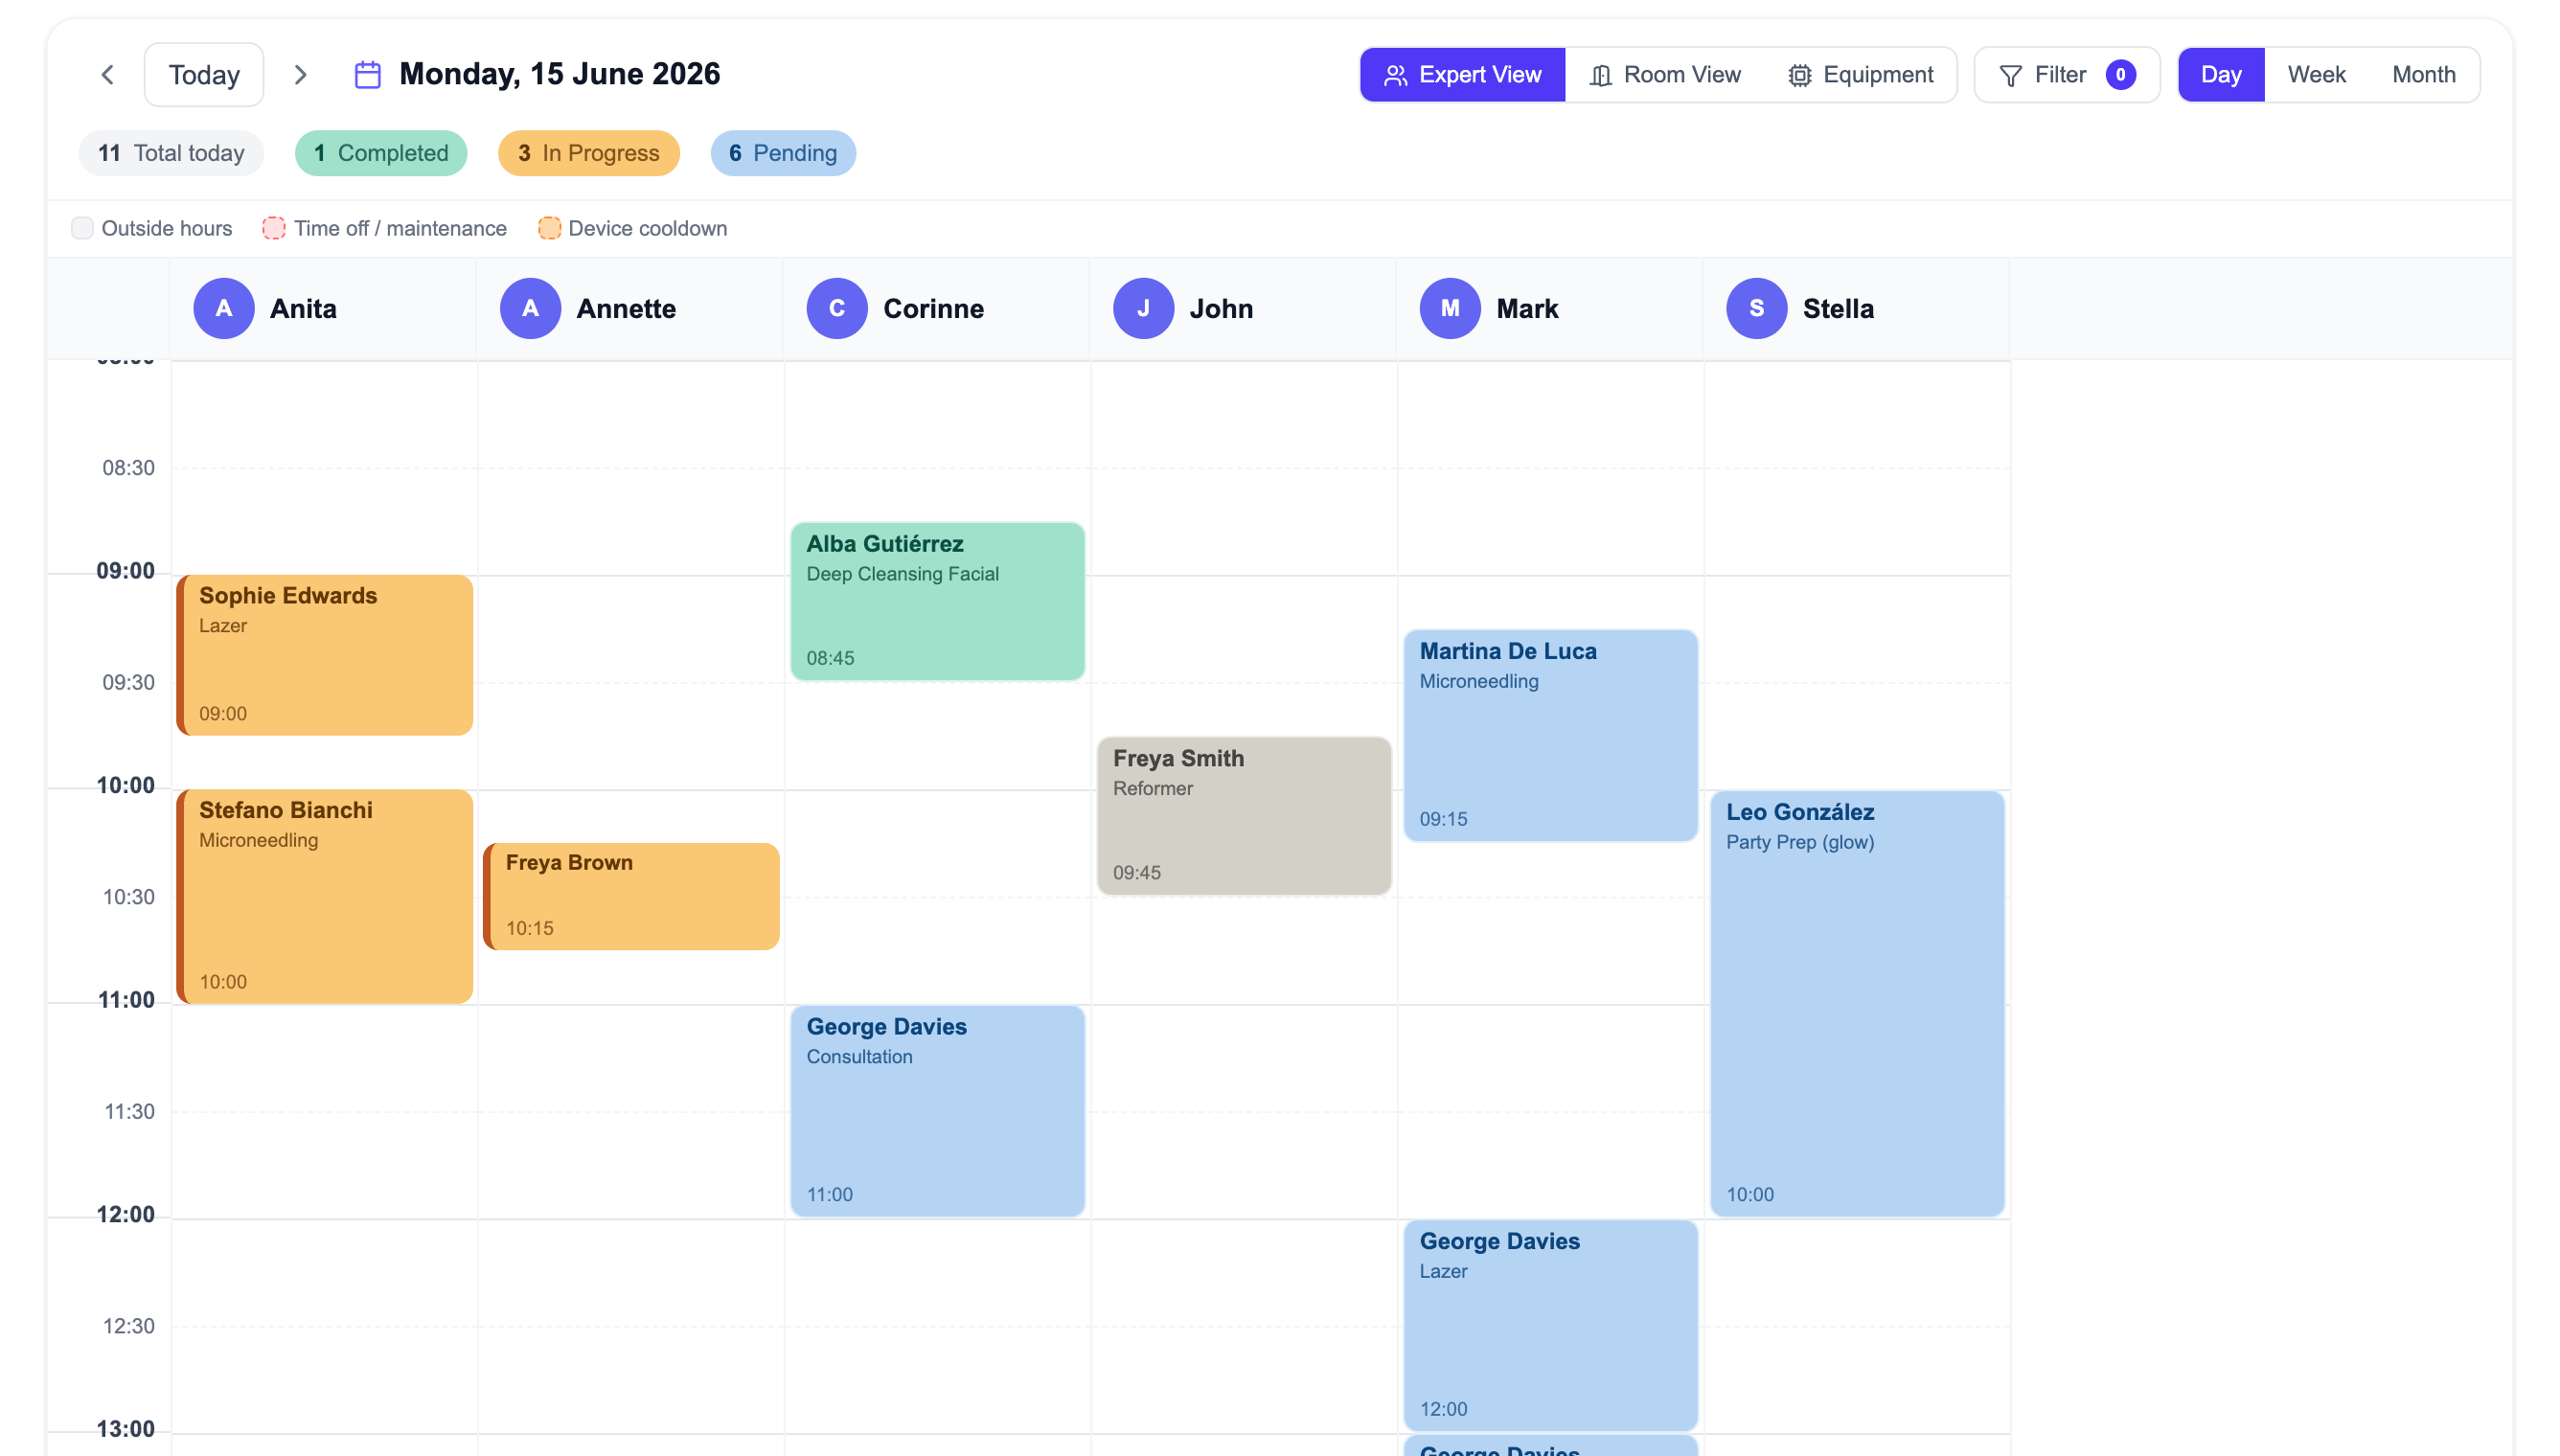Viewport: 2560px width, 1456px height.
Task: Click the filter count badge
Action: click(x=2120, y=75)
